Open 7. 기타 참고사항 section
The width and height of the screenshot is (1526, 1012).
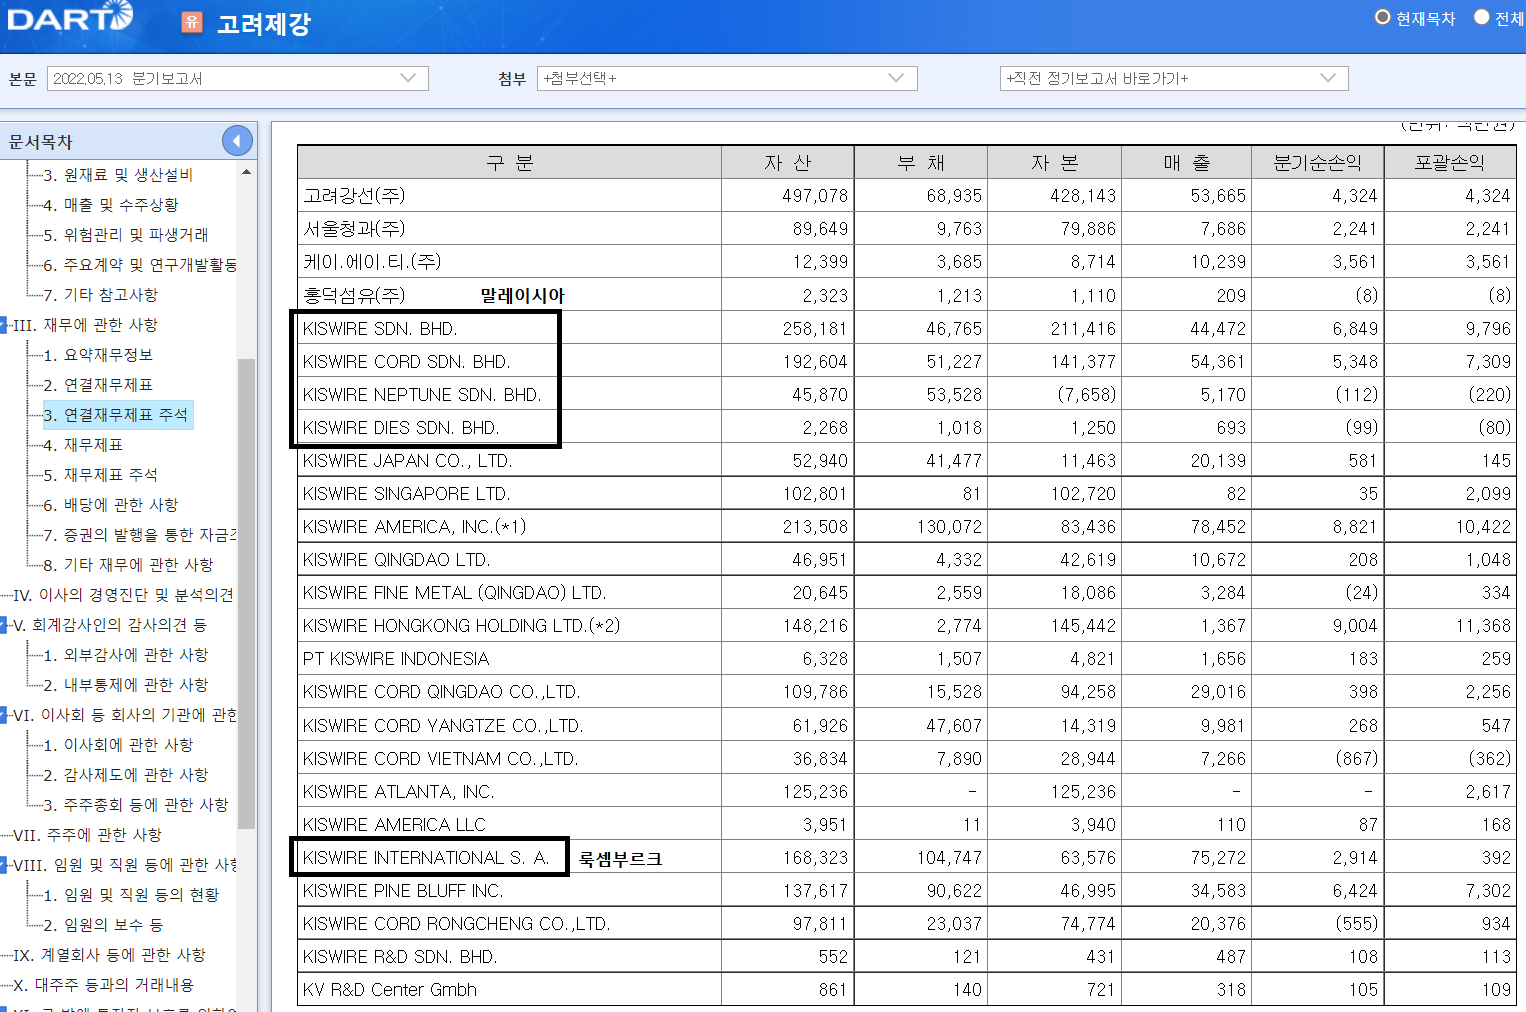pyautogui.click(x=100, y=295)
